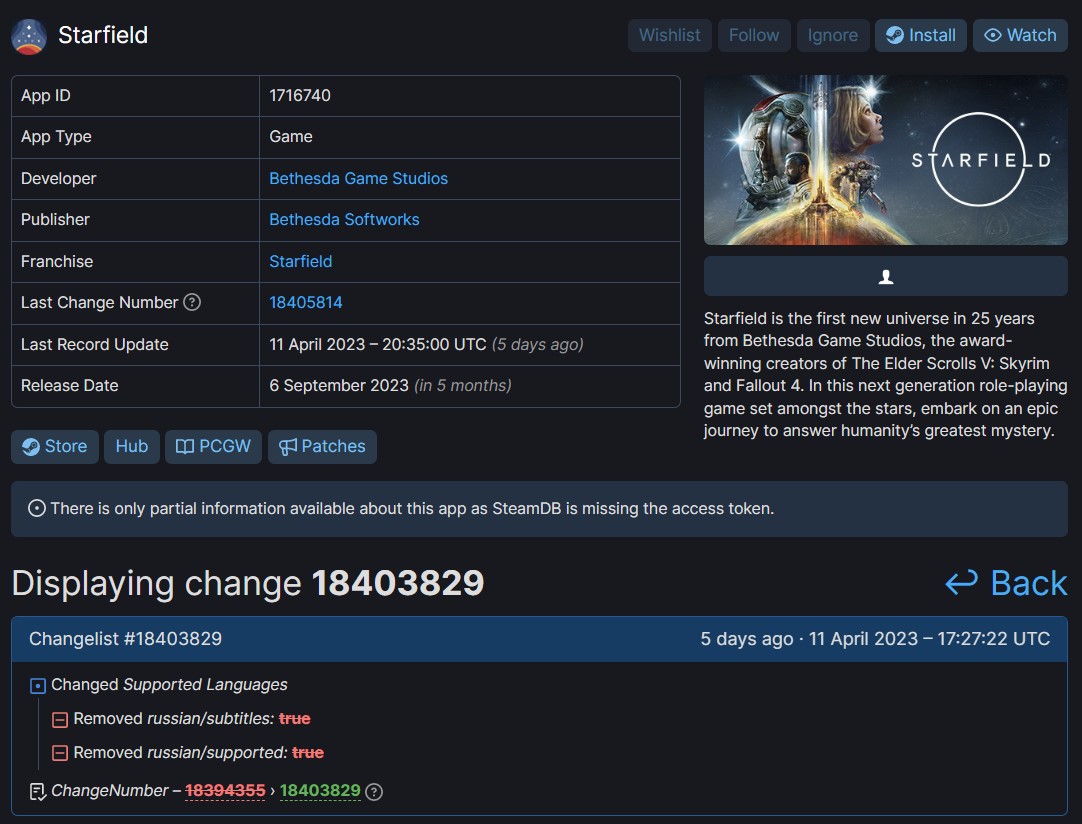Toggle Watch for this app

point(1020,35)
